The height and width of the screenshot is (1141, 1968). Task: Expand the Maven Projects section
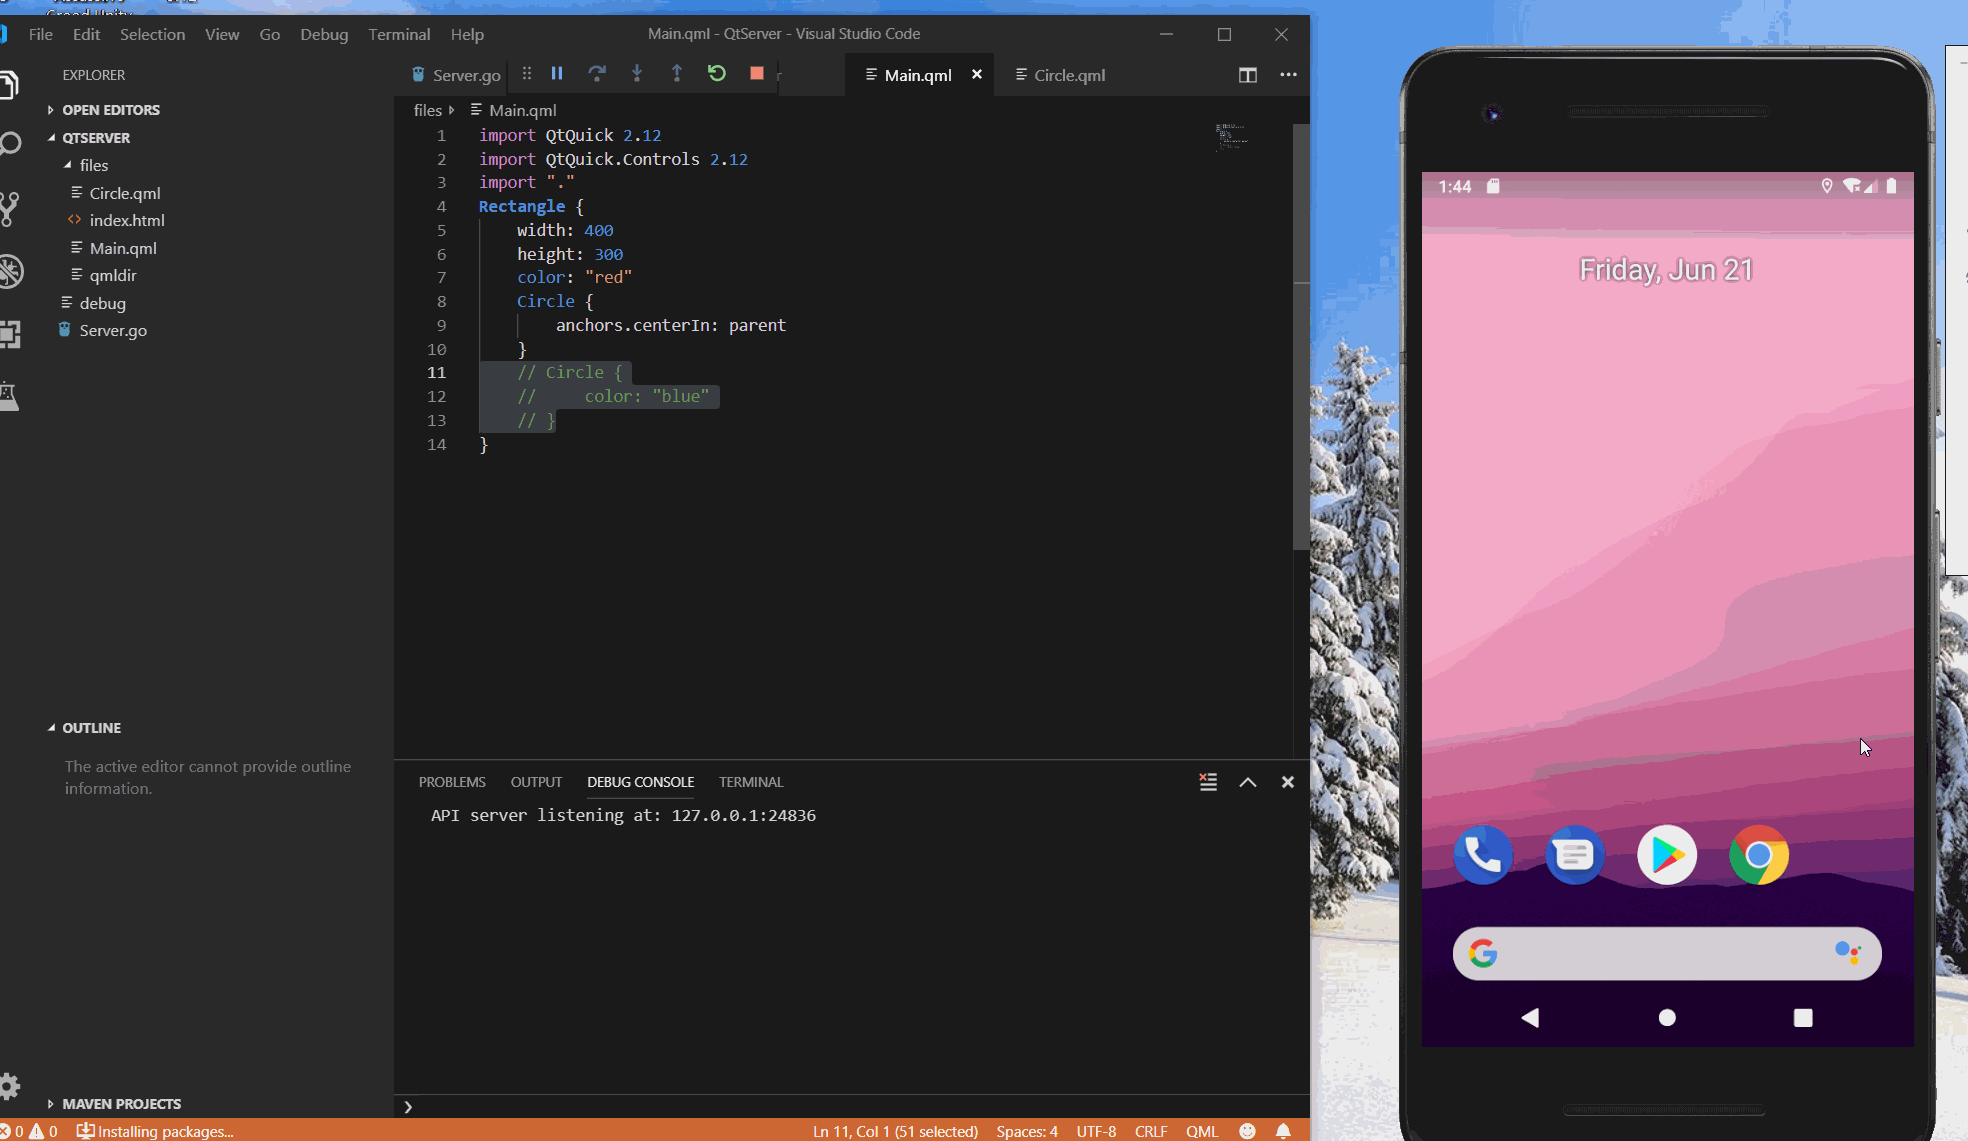point(121,1104)
